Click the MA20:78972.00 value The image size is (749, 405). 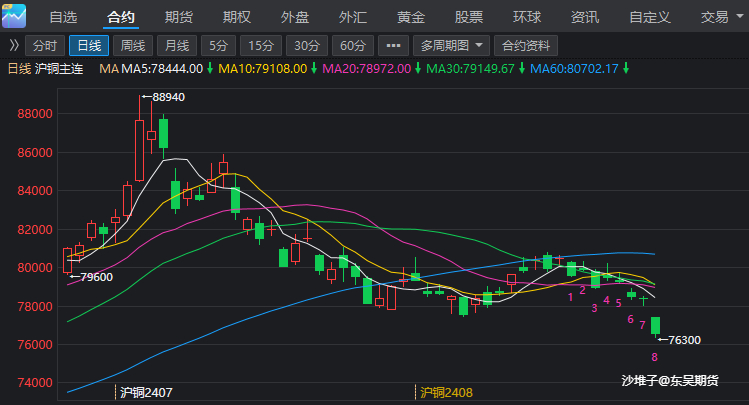pos(366,69)
